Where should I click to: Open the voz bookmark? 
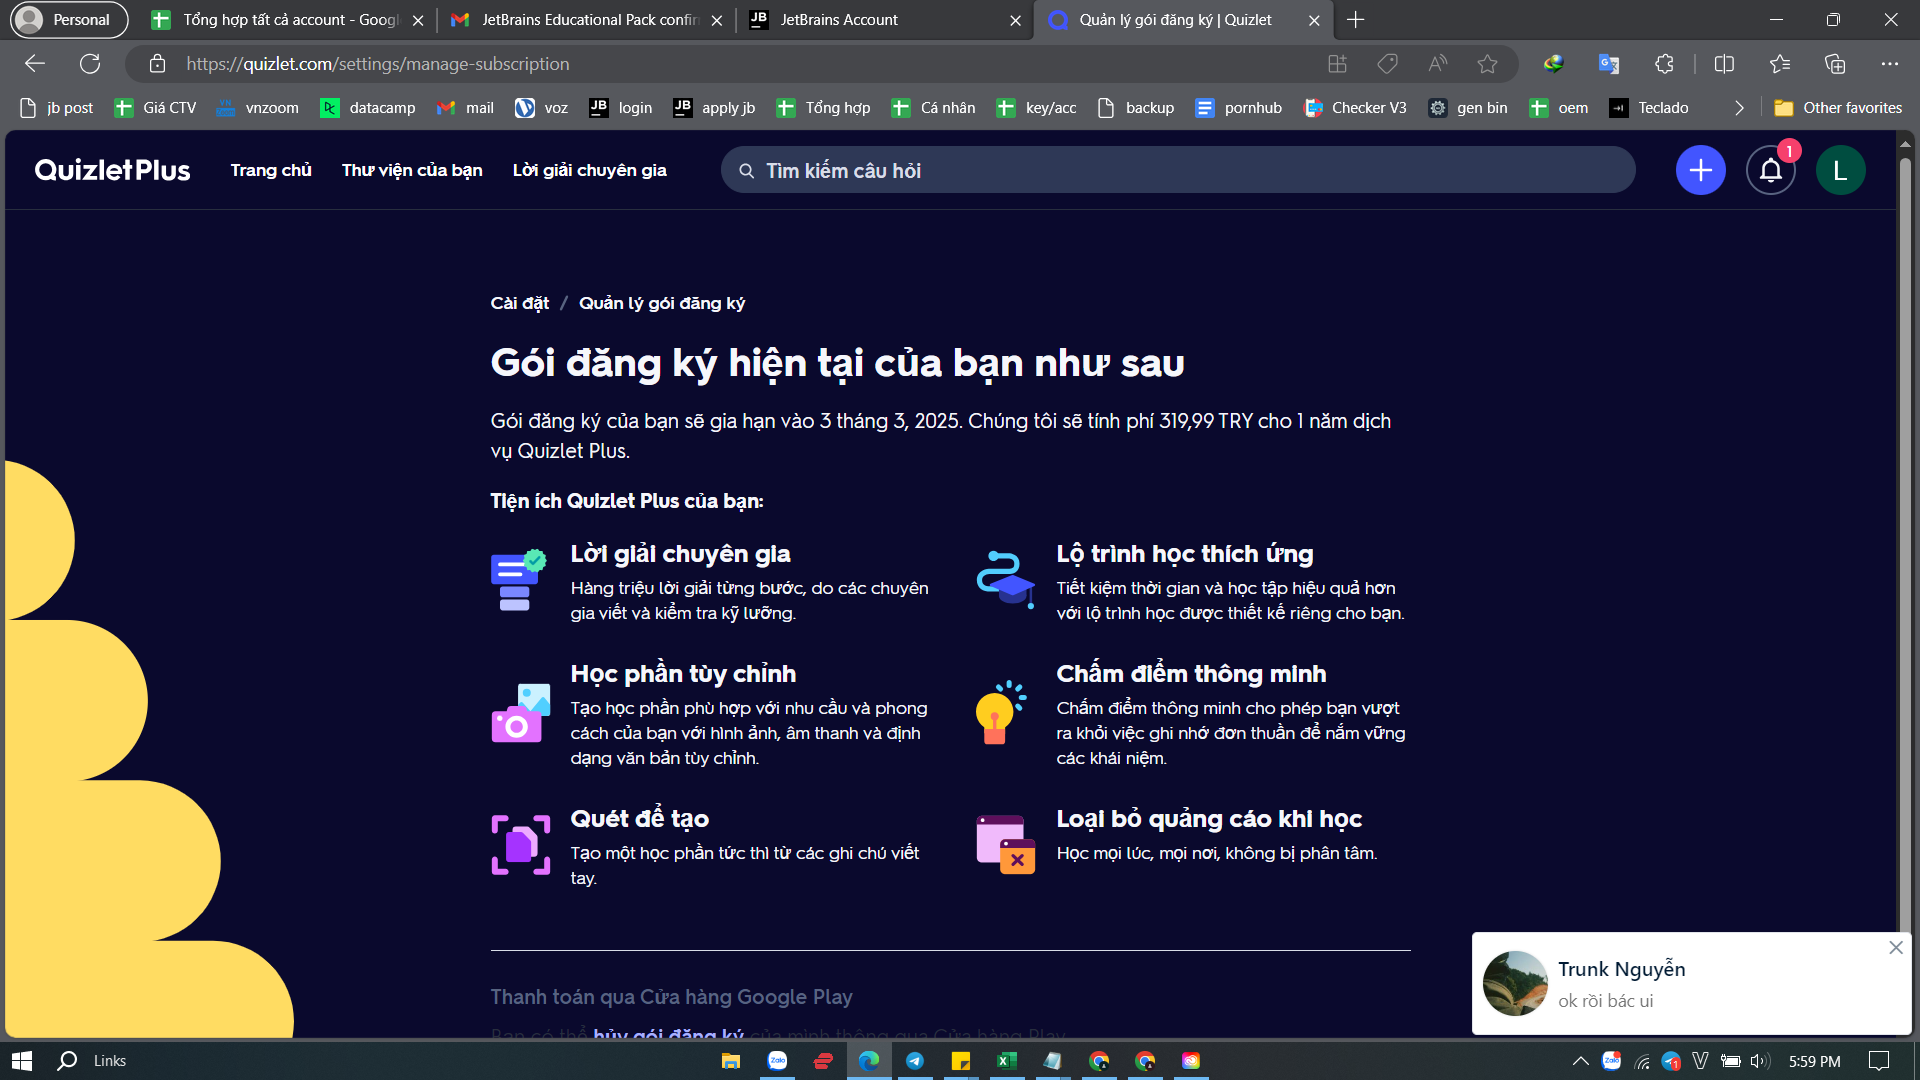542,108
